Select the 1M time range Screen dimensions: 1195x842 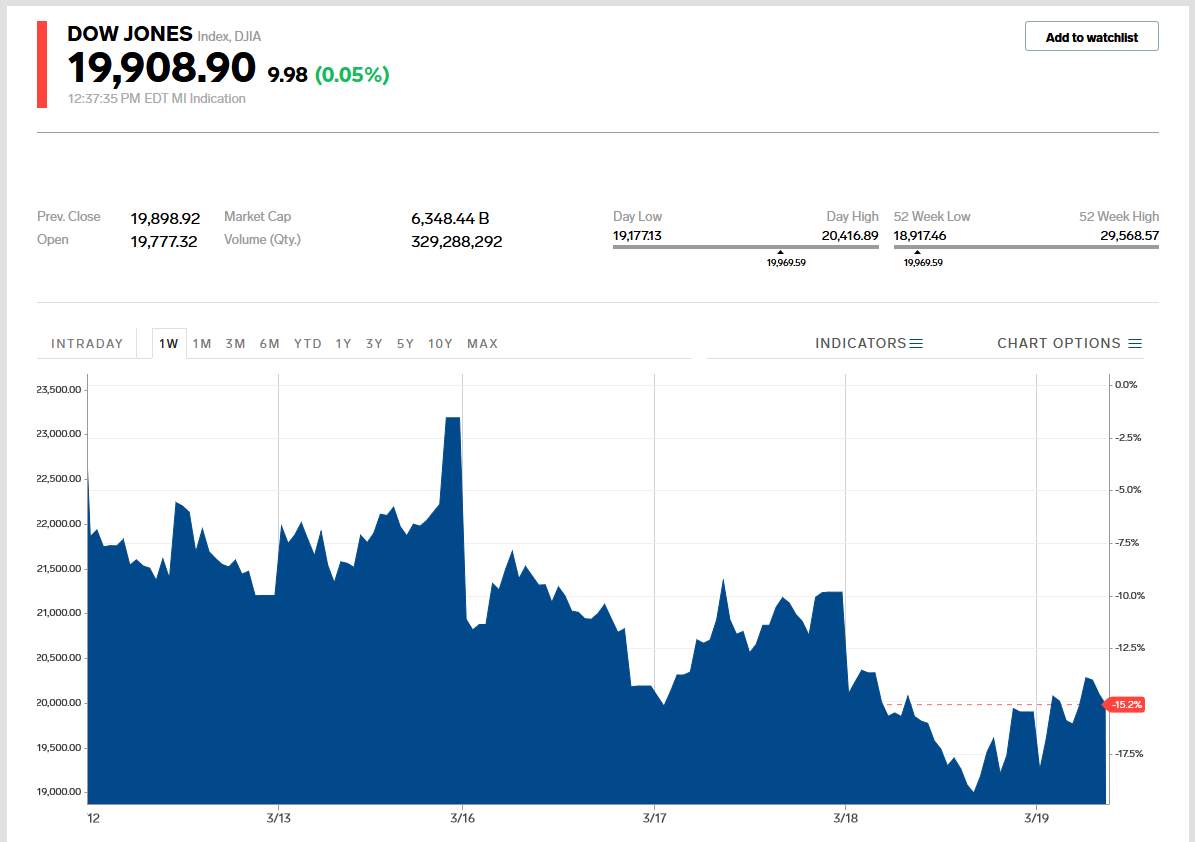(x=202, y=344)
